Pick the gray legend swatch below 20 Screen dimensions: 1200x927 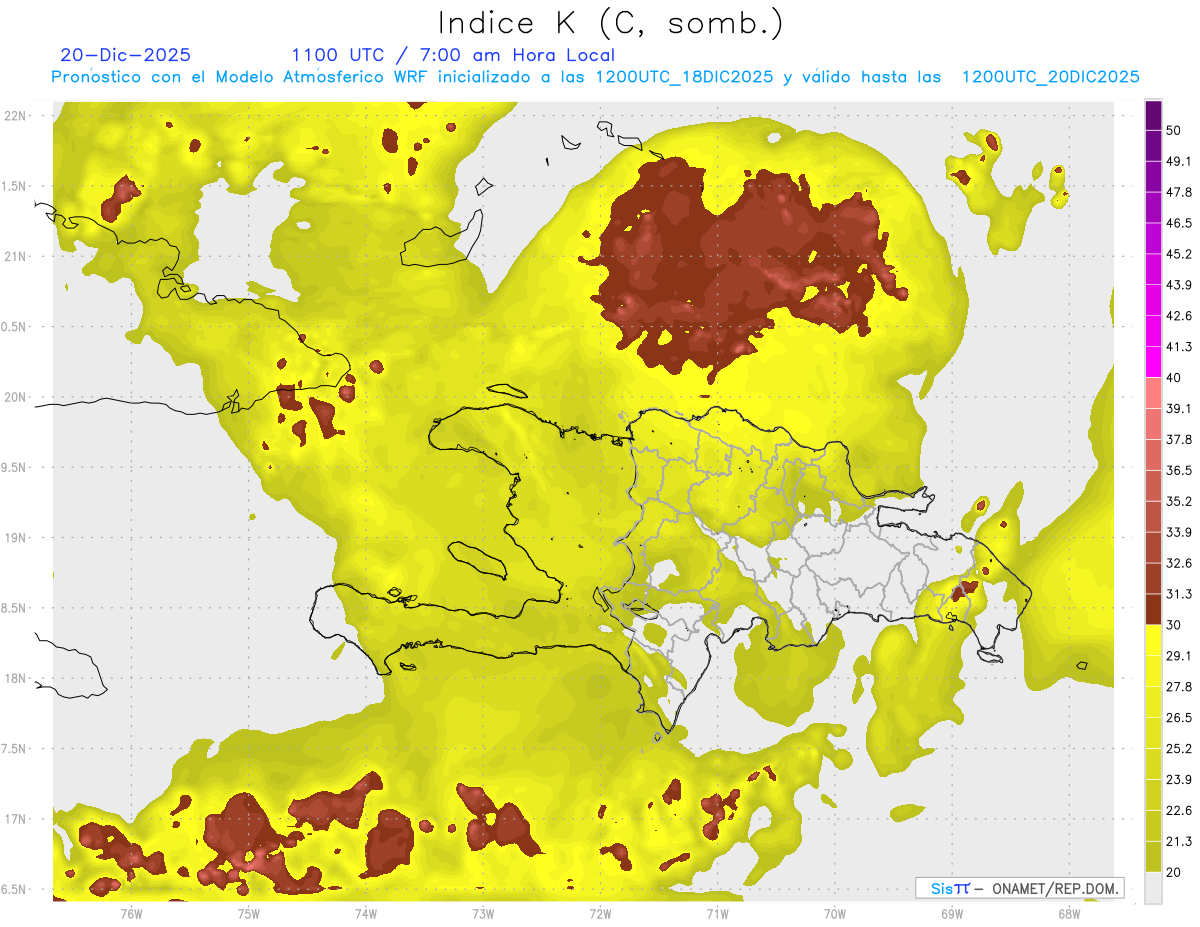tap(1154, 888)
